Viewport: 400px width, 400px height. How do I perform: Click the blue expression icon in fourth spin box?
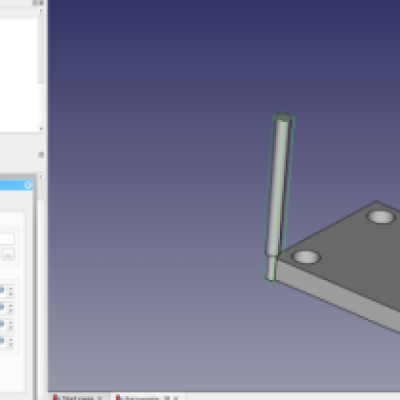coord(2,340)
